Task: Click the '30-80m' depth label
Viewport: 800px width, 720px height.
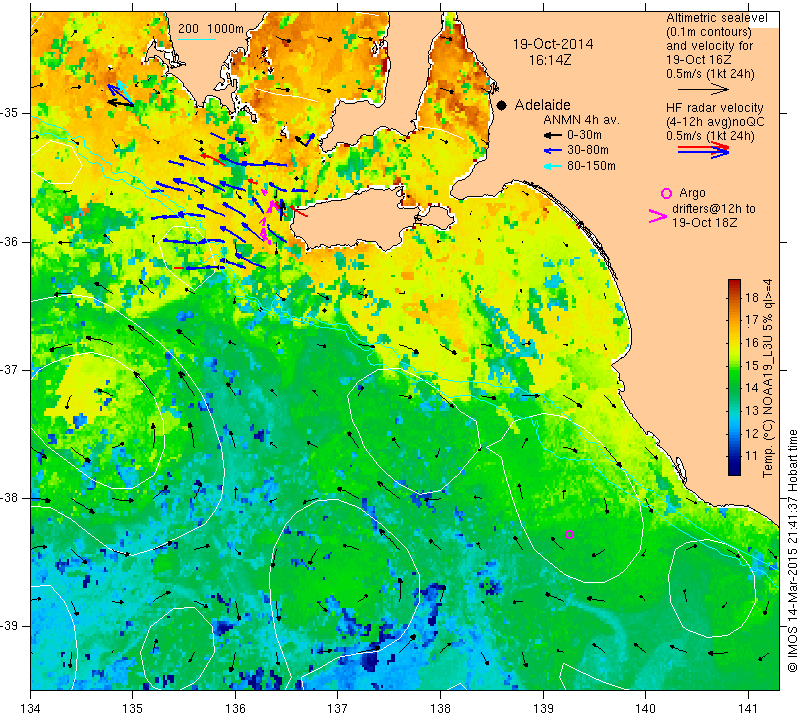Action: point(588,150)
